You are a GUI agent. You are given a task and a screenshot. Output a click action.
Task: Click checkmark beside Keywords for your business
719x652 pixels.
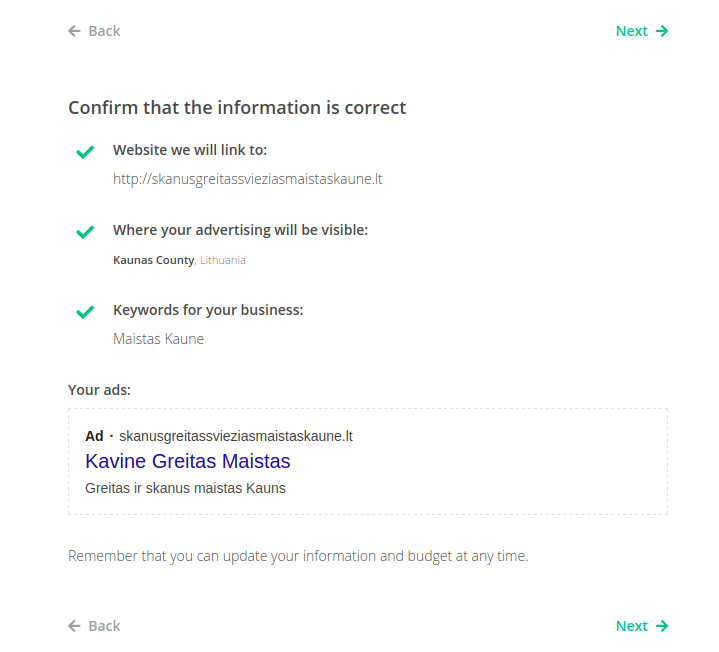pyautogui.click(x=85, y=312)
